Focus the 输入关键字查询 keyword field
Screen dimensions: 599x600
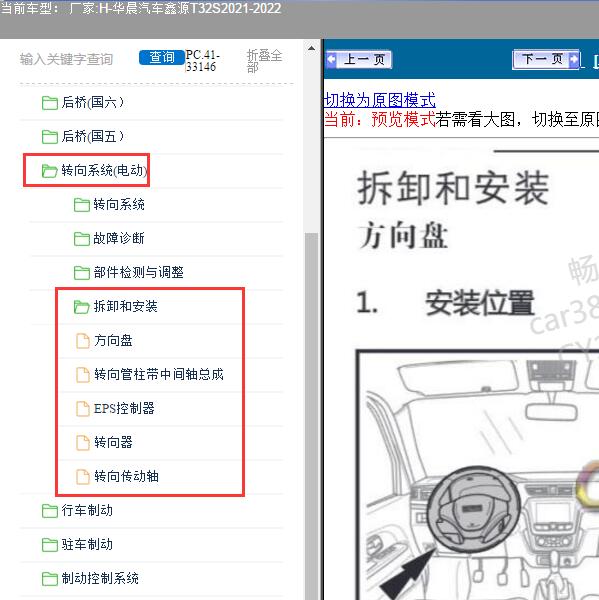coord(67,59)
